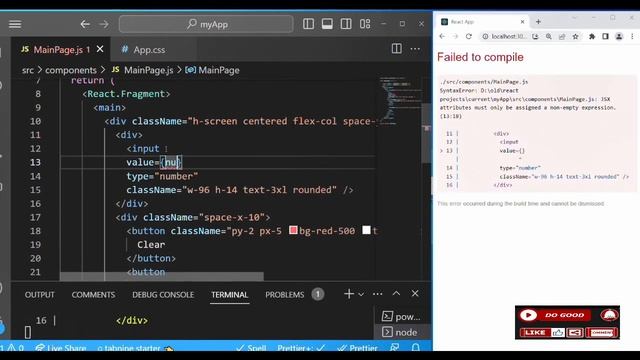Open Live Share from status bar
This screenshot has width=640, height=360.
pos(61,348)
